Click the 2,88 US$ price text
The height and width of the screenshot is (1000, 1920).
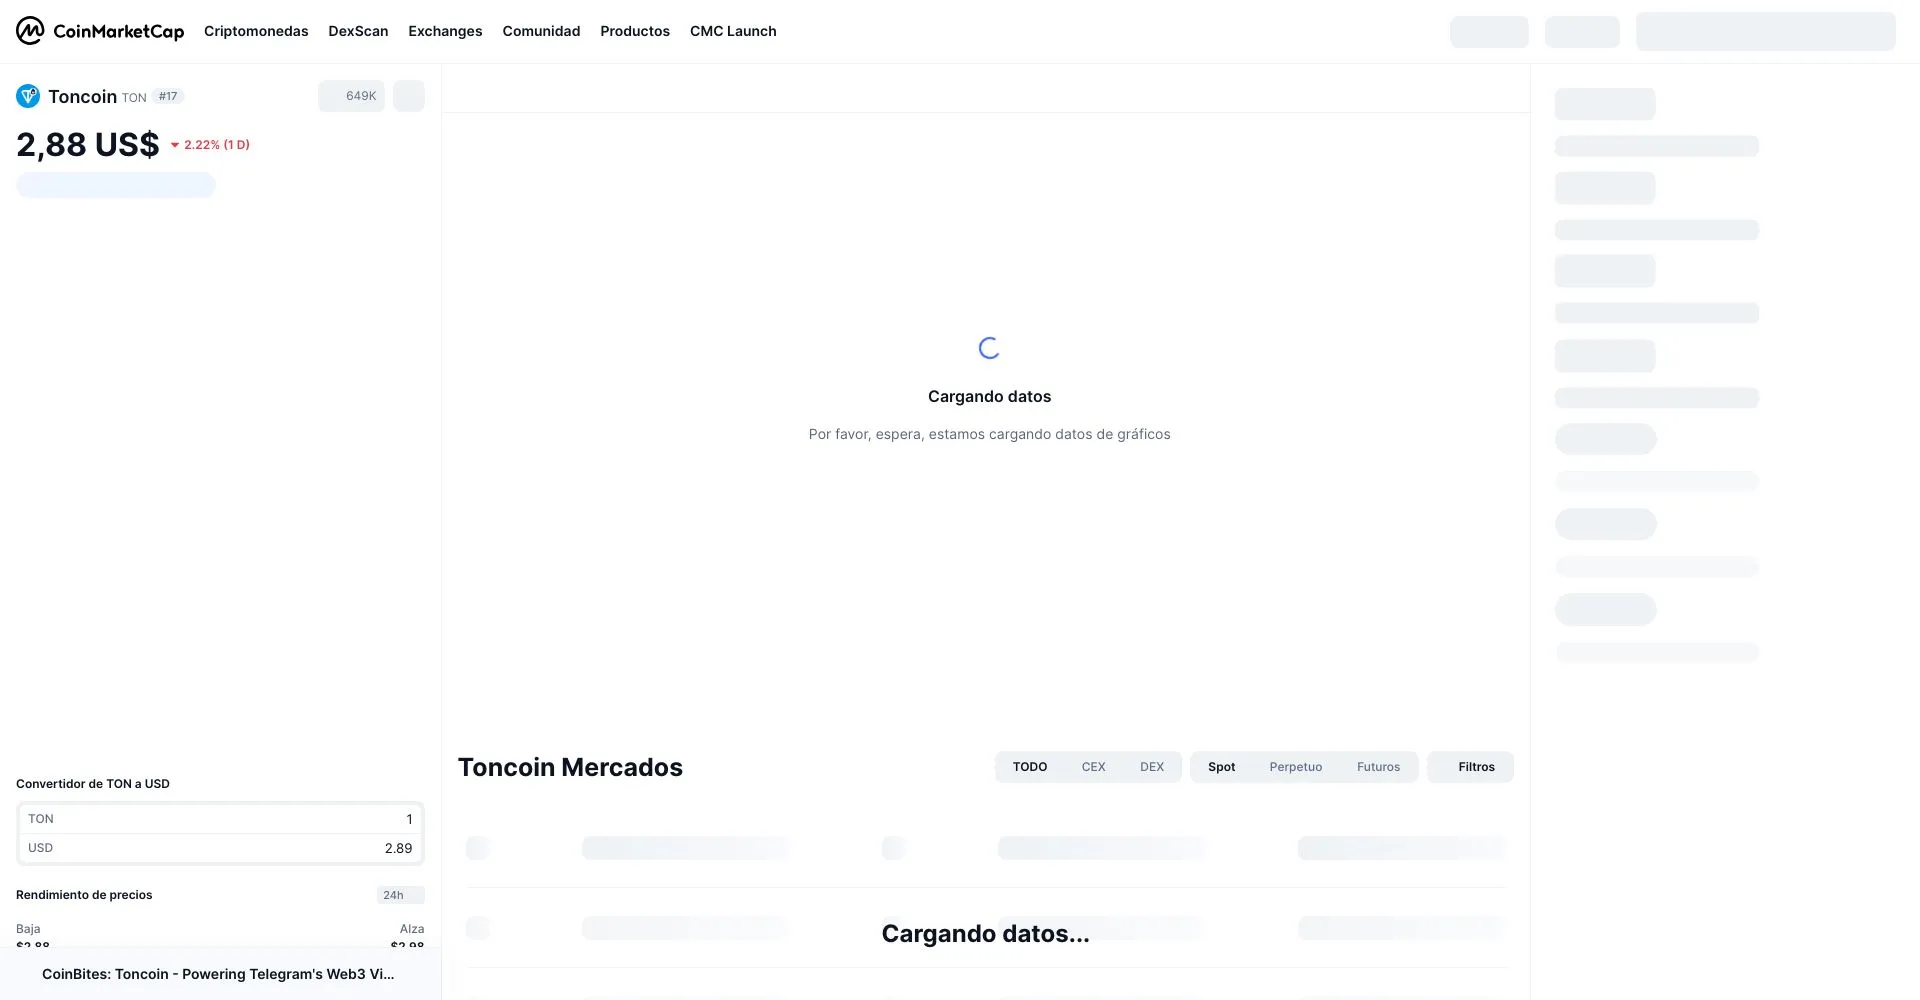pos(88,145)
